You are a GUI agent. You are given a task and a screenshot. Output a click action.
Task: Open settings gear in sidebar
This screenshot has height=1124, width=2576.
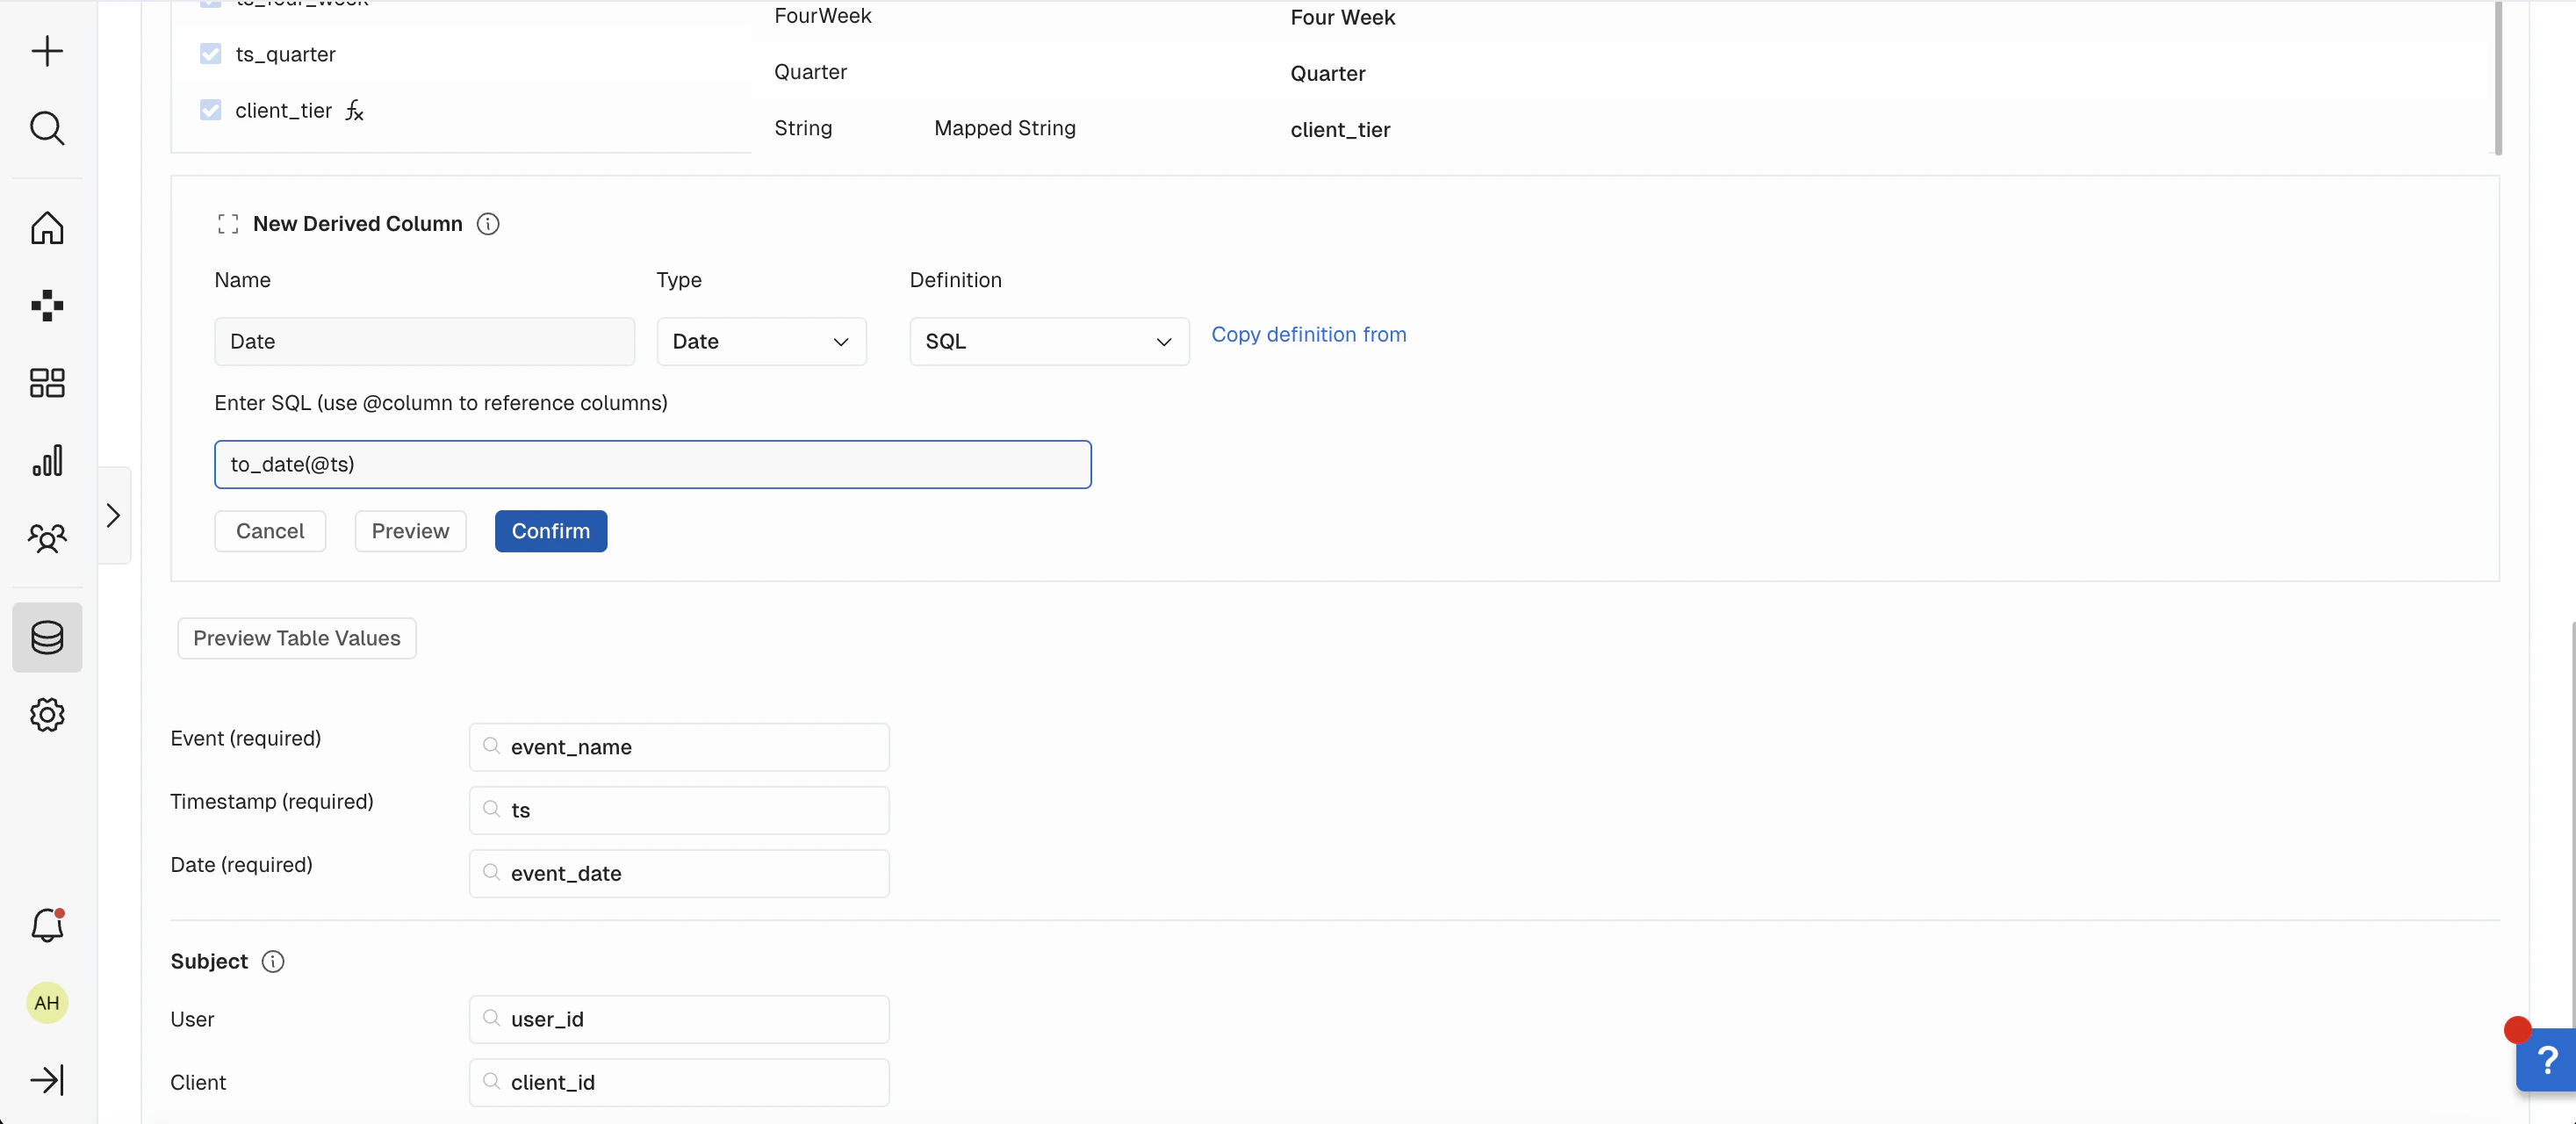click(47, 714)
